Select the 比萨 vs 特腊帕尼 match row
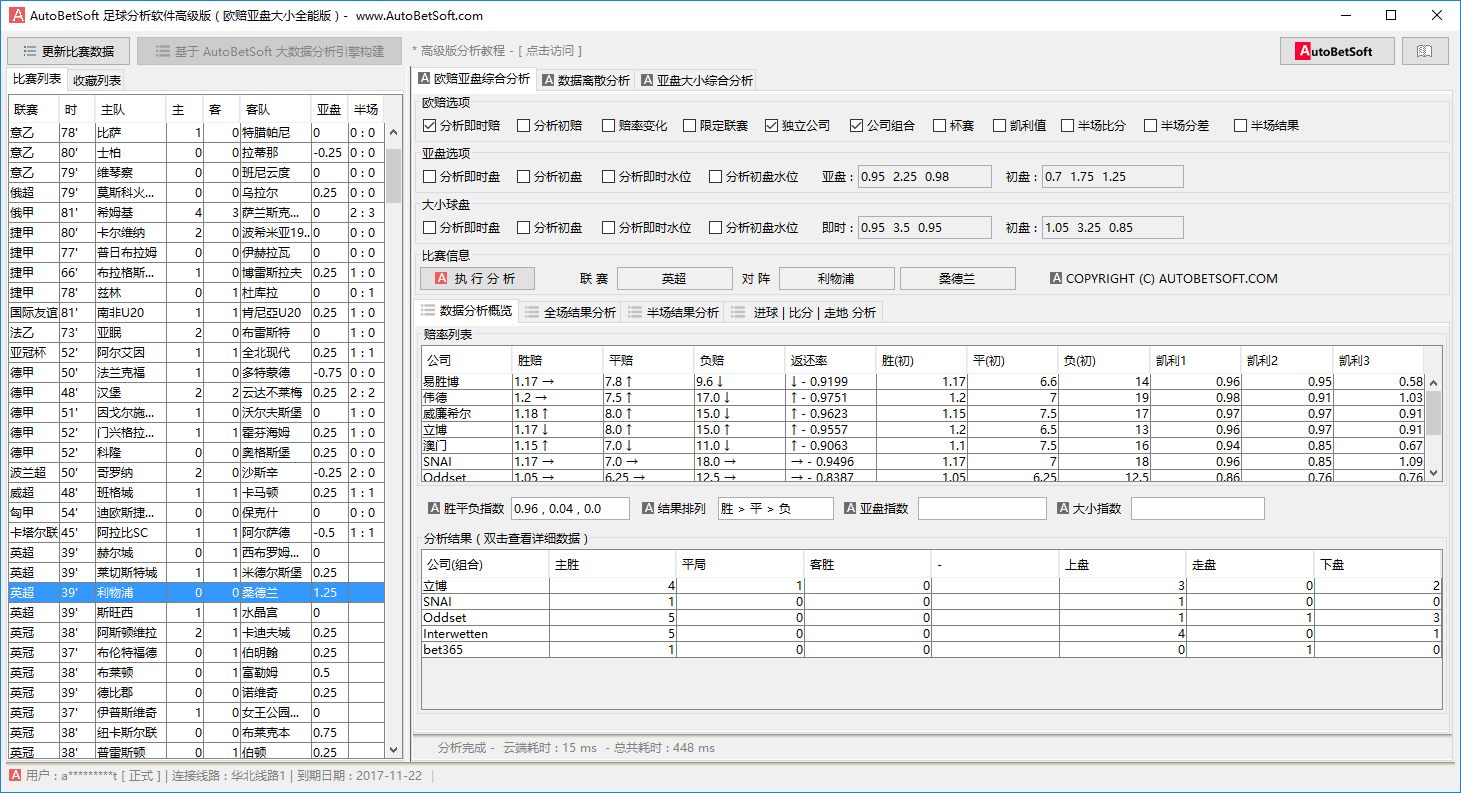1461x793 pixels. (x=194, y=132)
